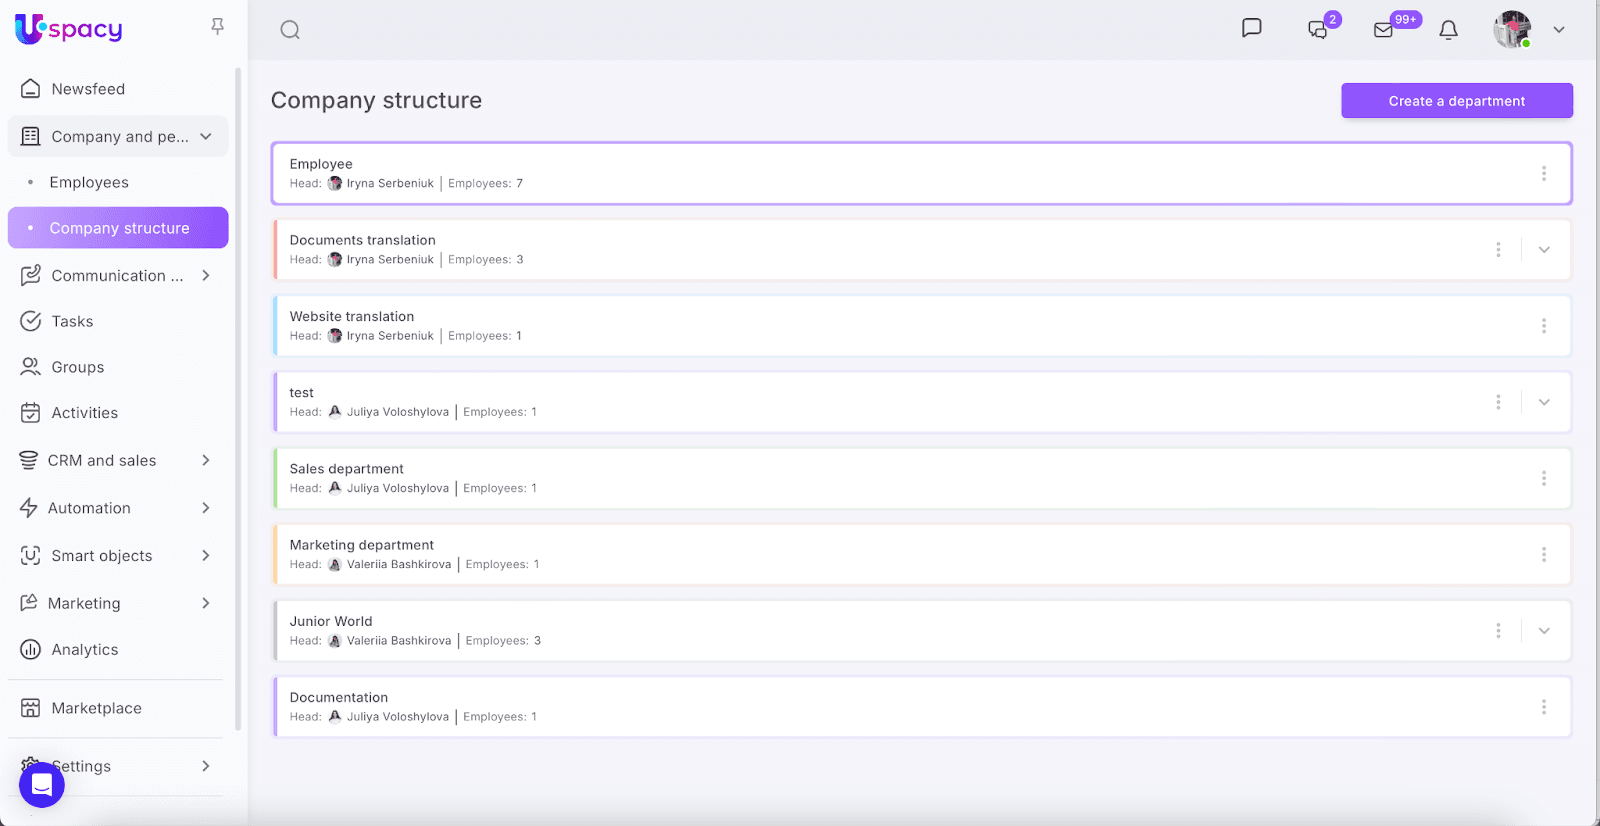Screen dimensions: 1600x826
Task: Go to Employees in sidebar
Action: click(x=89, y=182)
